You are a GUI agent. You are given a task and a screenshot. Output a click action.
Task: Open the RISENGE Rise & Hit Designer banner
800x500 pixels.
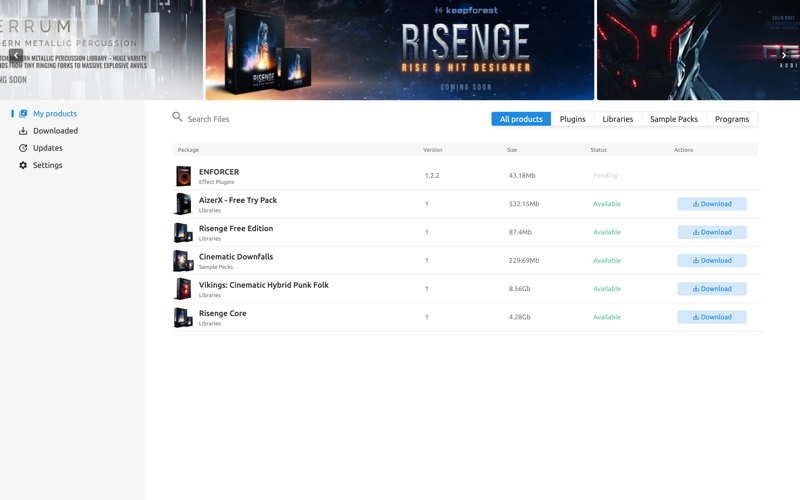coord(399,49)
